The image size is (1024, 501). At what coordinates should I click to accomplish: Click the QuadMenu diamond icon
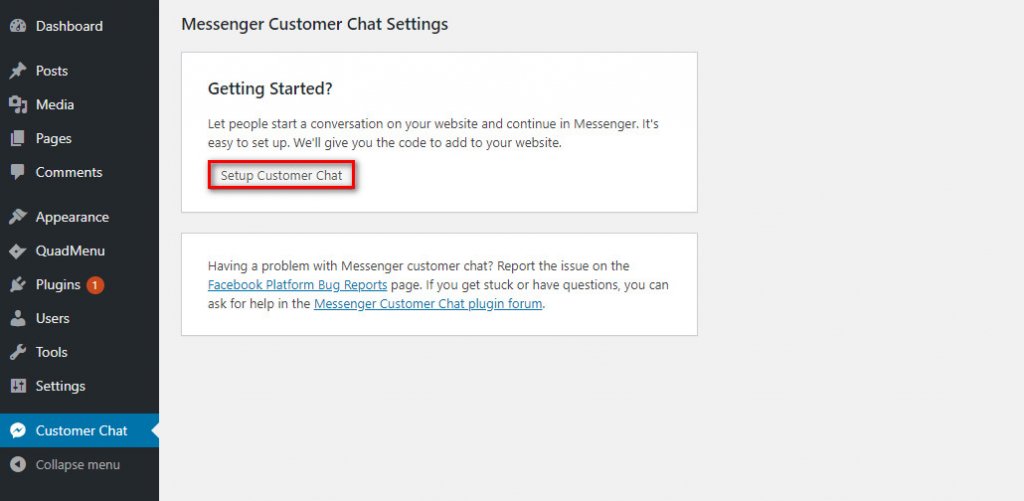coord(18,251)
